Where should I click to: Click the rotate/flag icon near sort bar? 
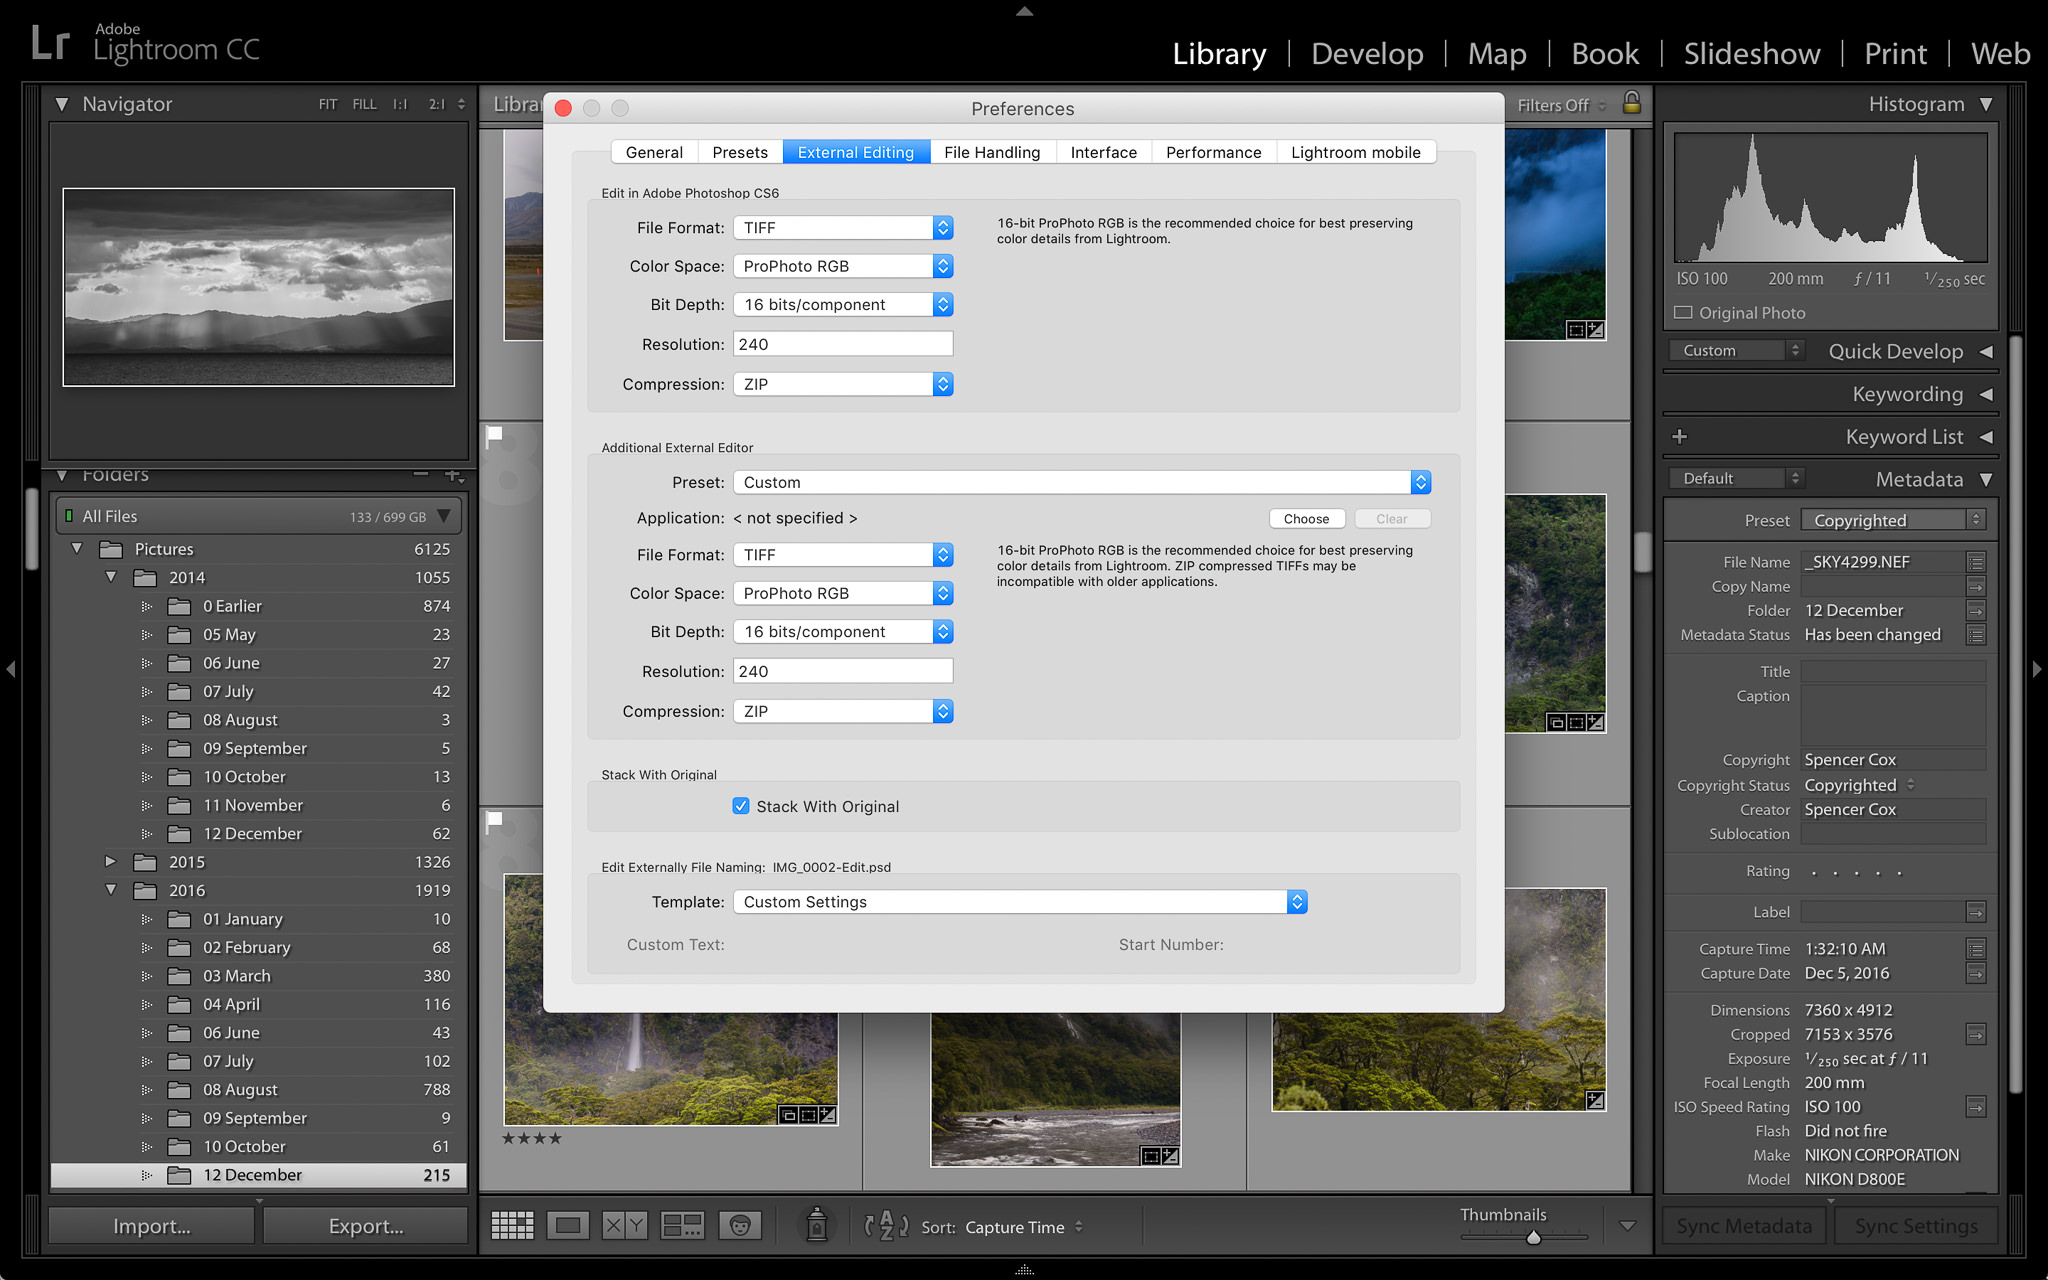coord(888,1225)
